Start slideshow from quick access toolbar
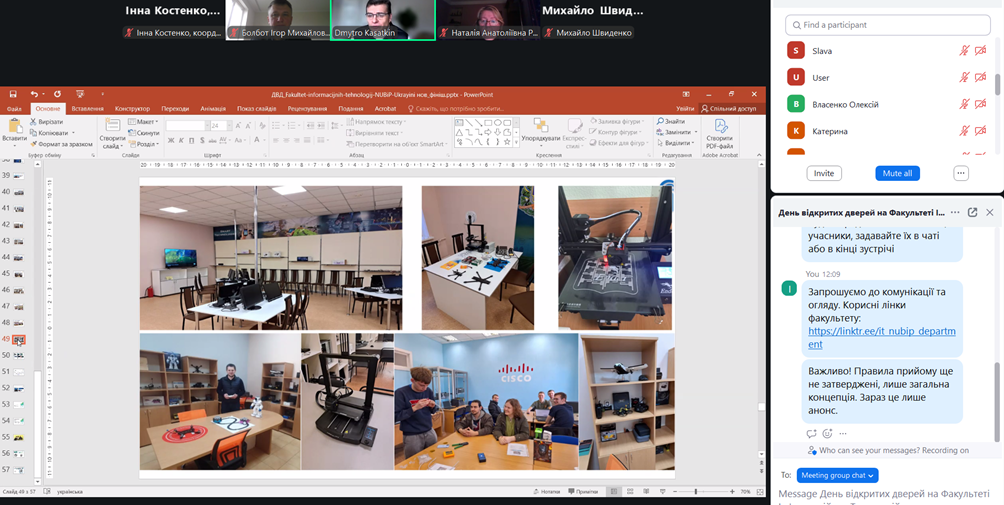The image size is (1004, 505). [x=80, y=94]
